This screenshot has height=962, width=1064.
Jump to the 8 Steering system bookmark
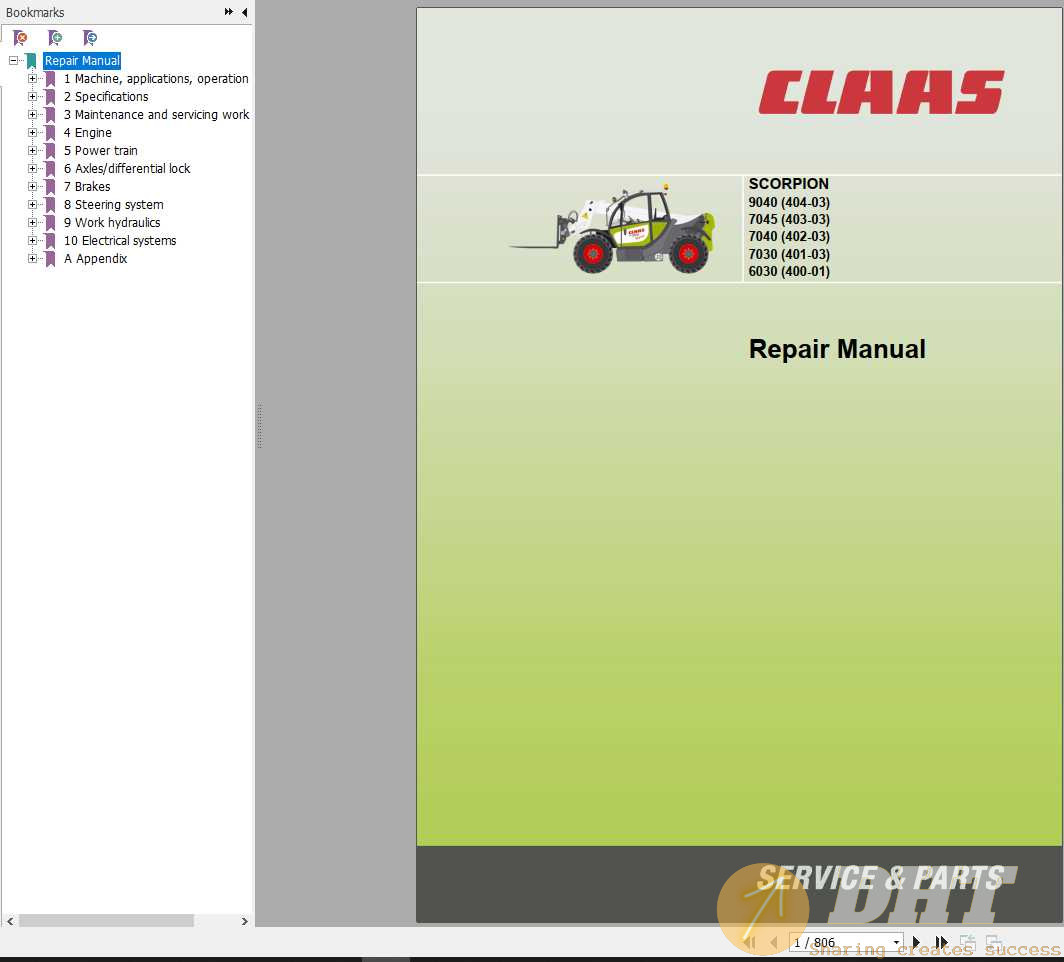click(x=113, y=204)
